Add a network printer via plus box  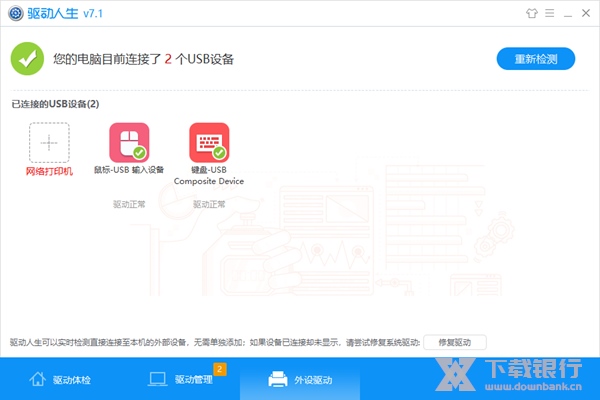49,143
